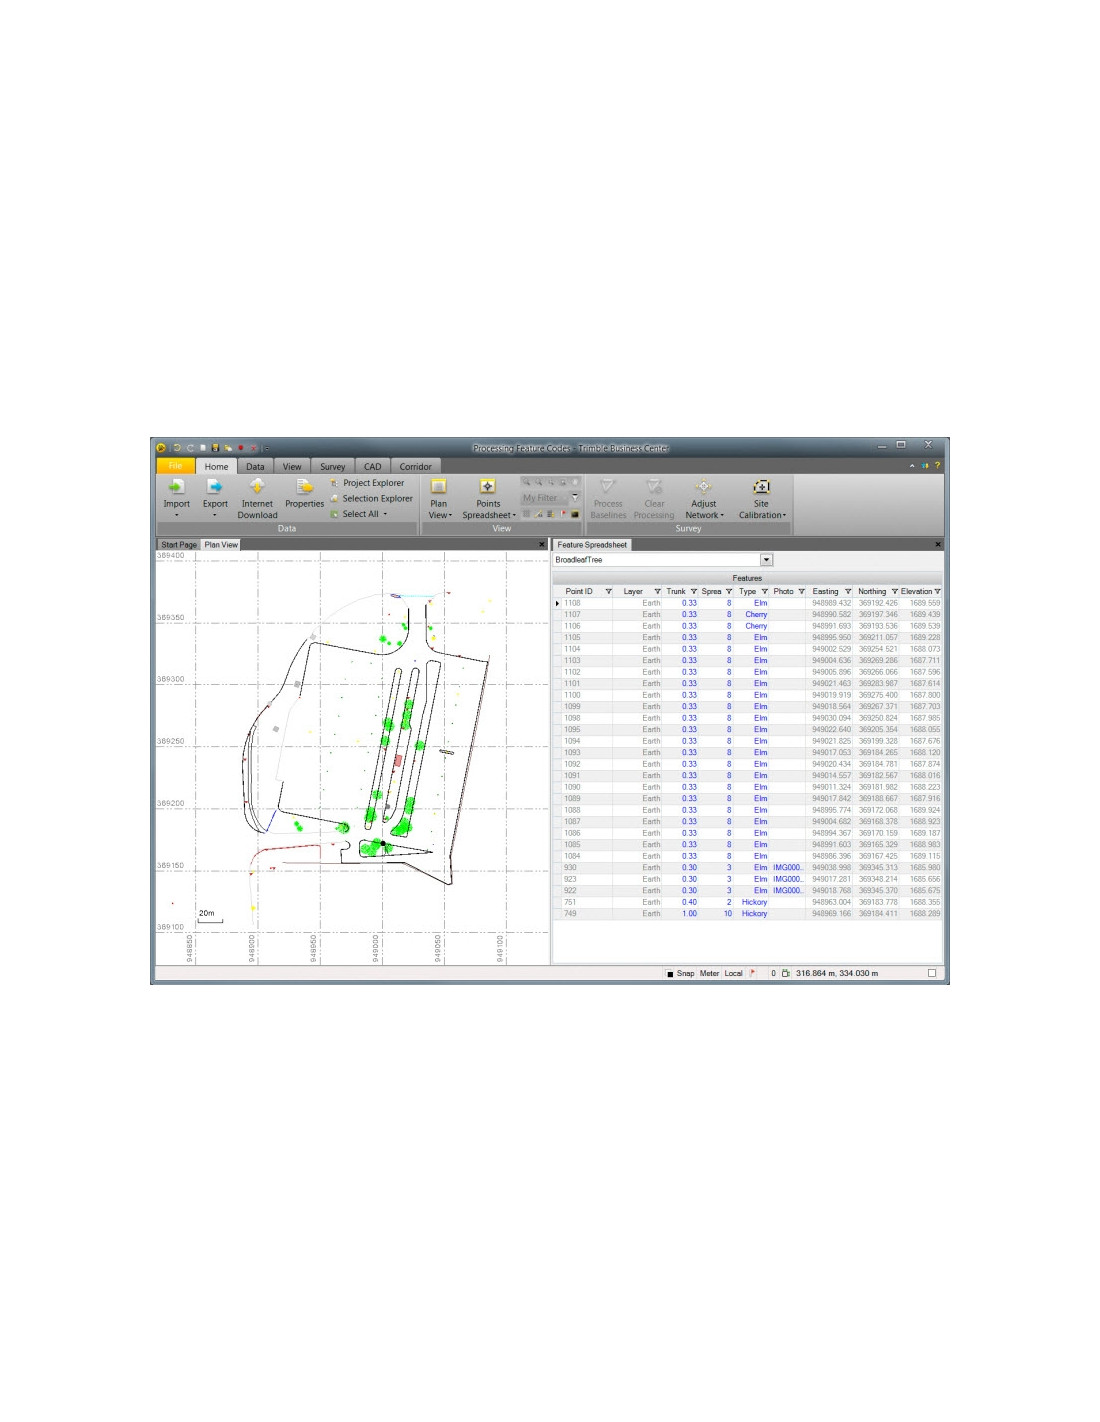Open photo link IMG000 for point 922

788,891
